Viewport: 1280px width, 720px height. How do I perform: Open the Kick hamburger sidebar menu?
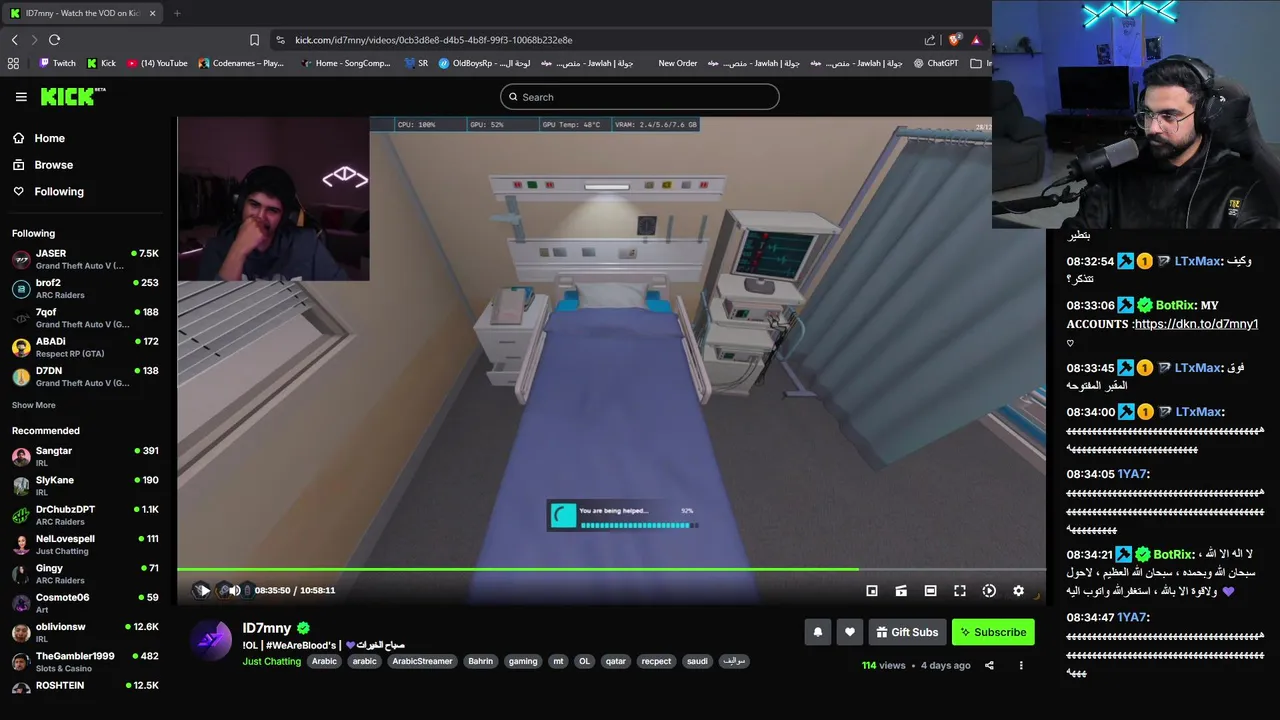click(21, 97)
